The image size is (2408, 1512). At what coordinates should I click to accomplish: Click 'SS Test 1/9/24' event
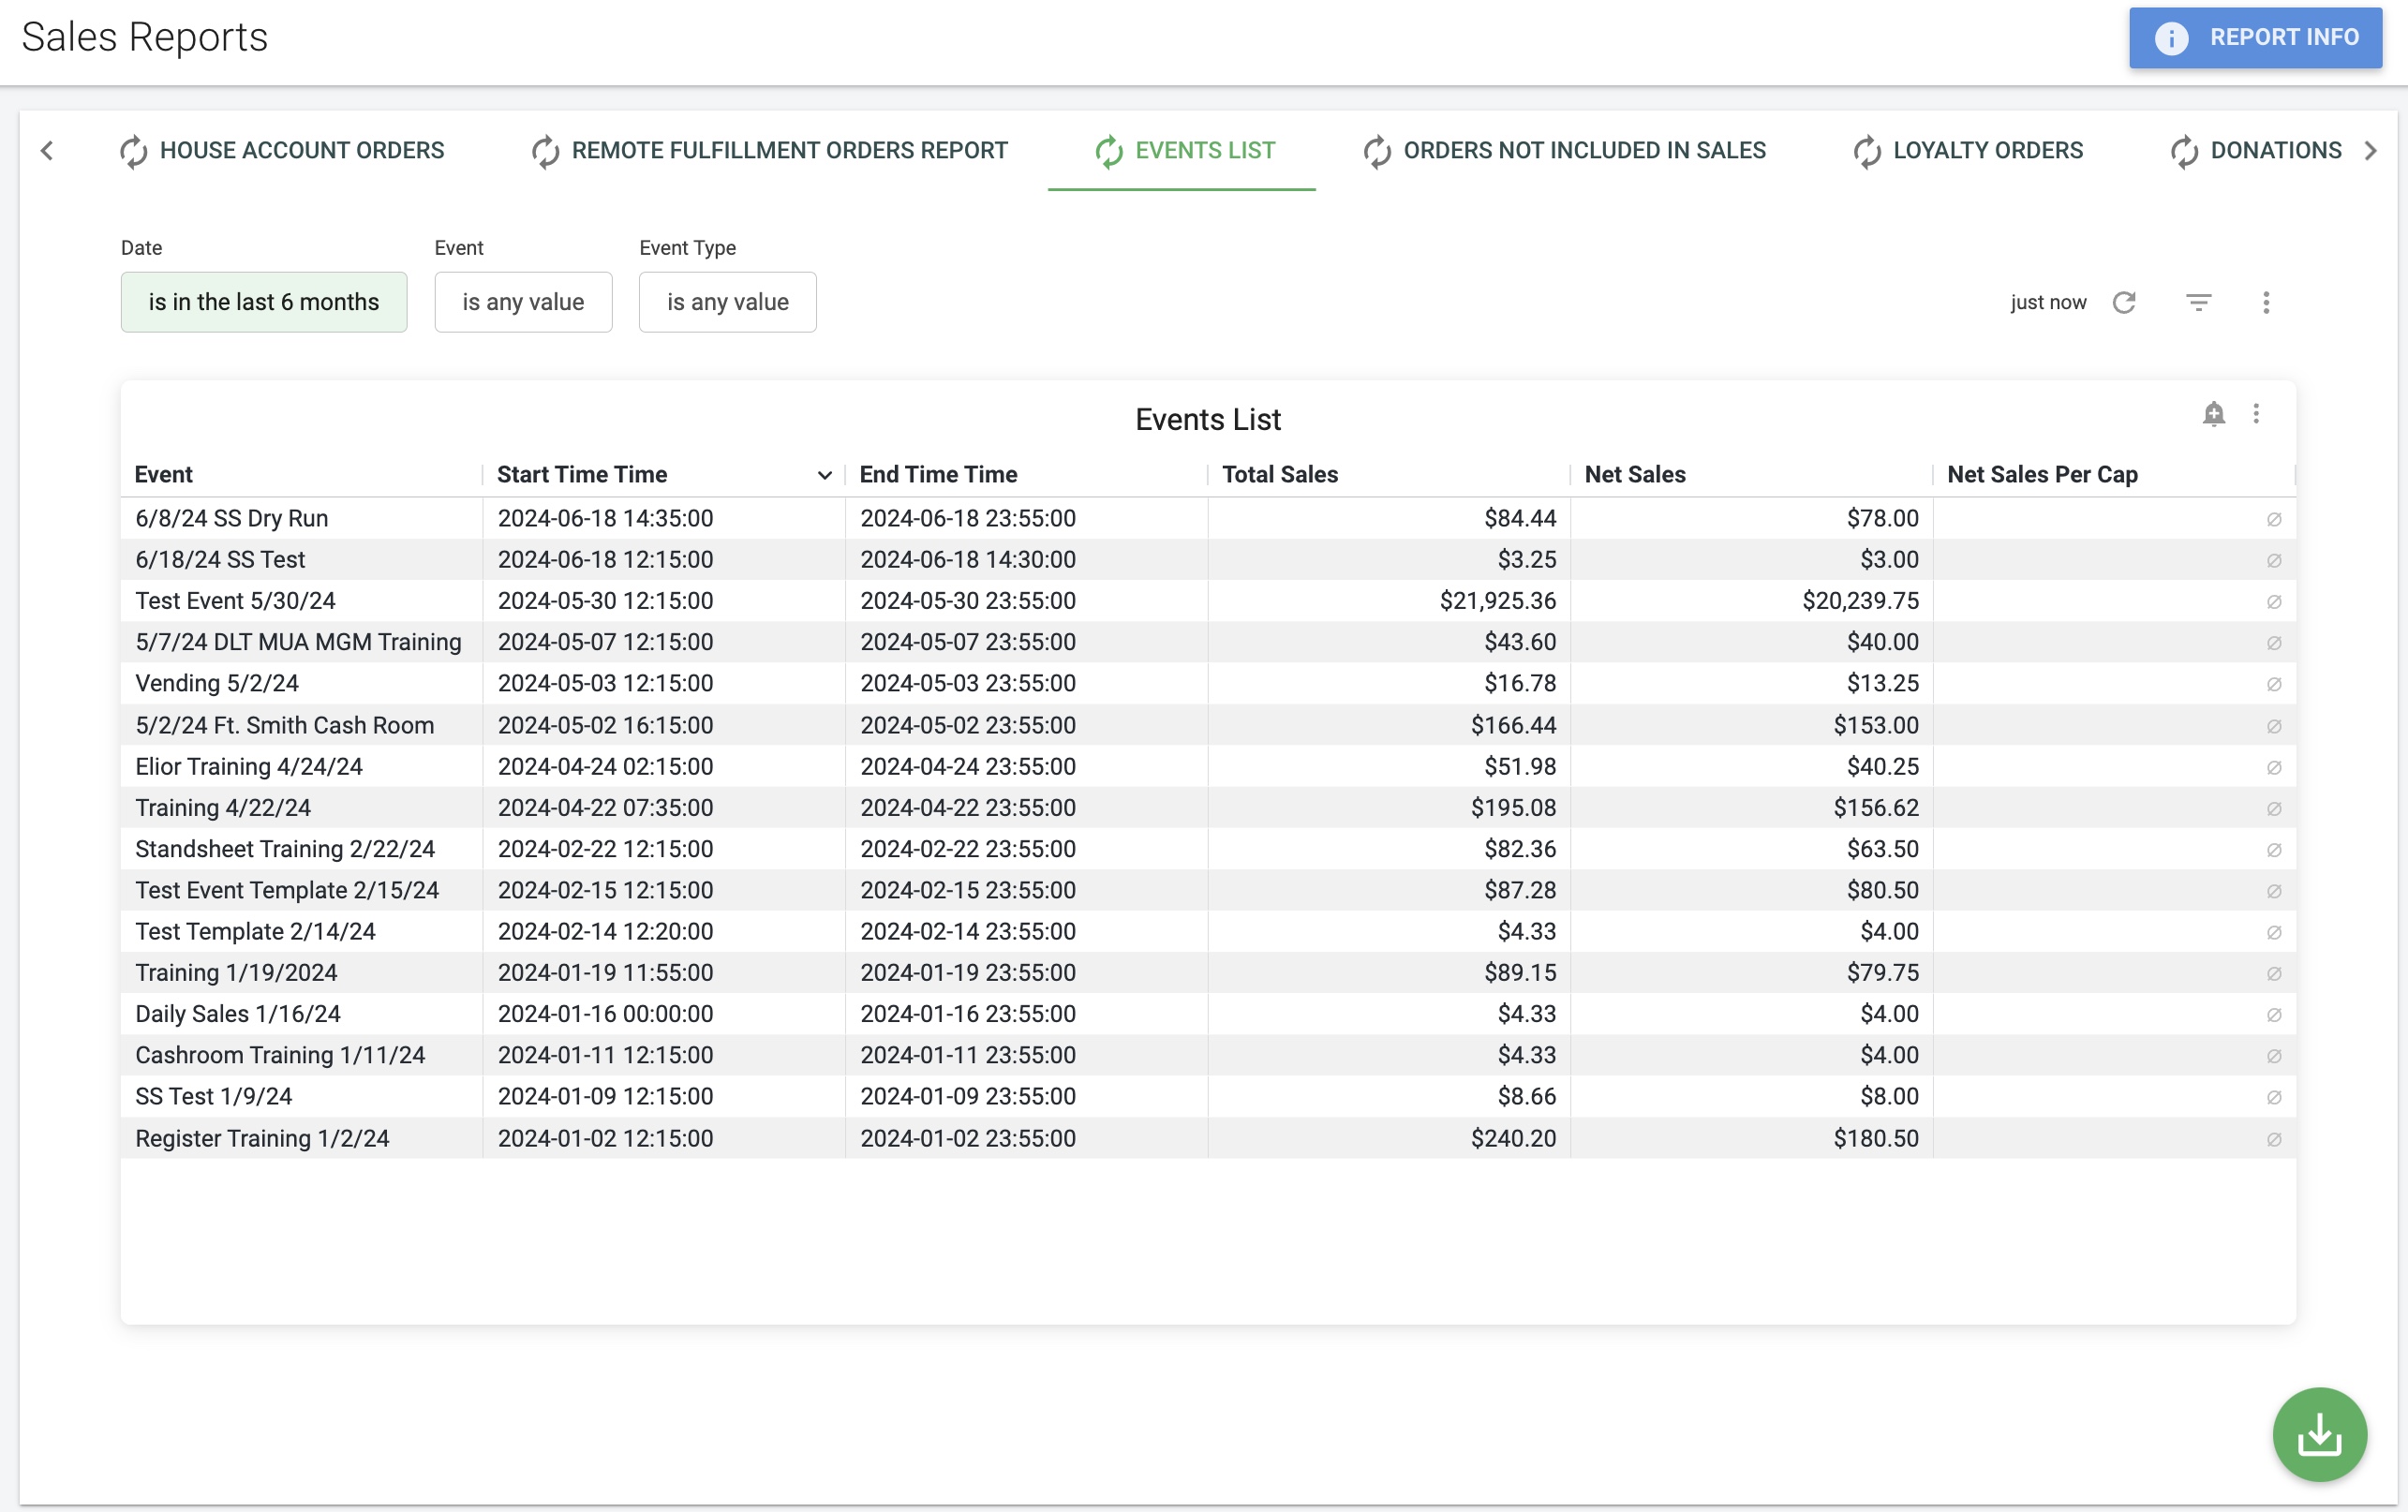(x=301, y=1096)
